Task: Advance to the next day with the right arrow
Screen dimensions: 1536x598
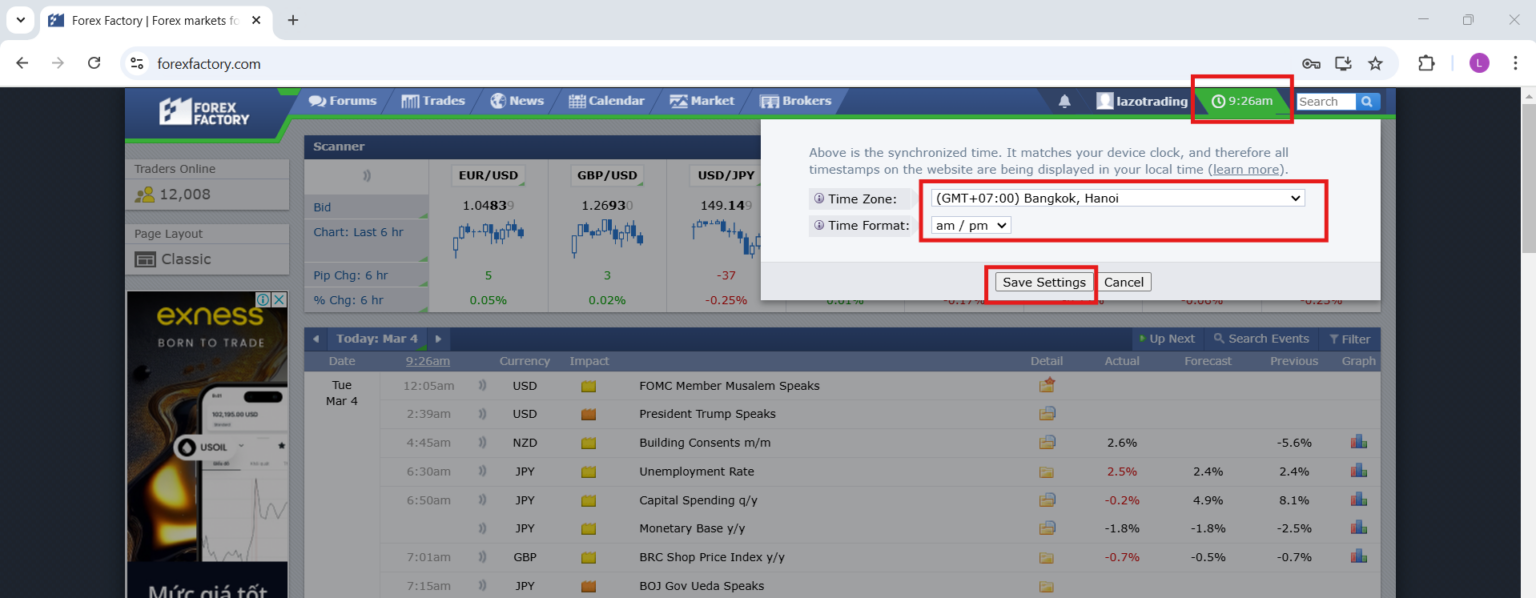Action: tap(438, 338)
